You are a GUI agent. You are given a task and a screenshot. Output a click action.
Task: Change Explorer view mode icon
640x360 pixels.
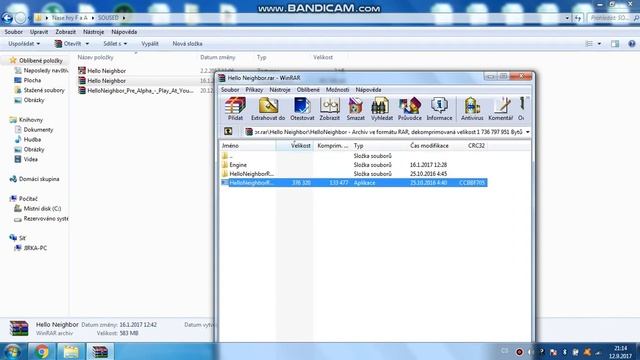(x=589, y=44)
